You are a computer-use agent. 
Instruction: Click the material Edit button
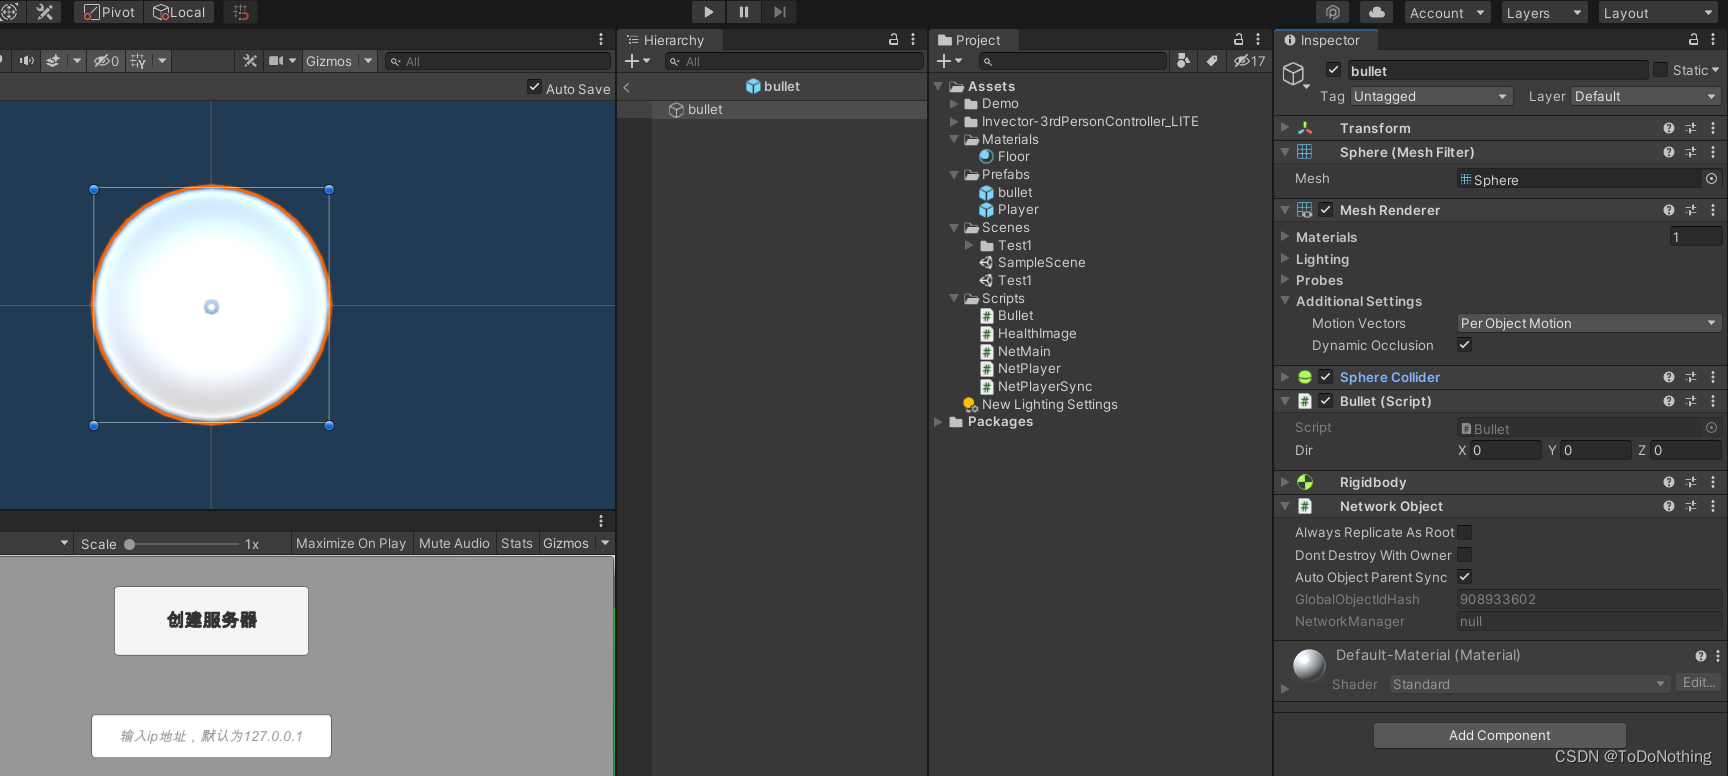tap(1699, 683)
